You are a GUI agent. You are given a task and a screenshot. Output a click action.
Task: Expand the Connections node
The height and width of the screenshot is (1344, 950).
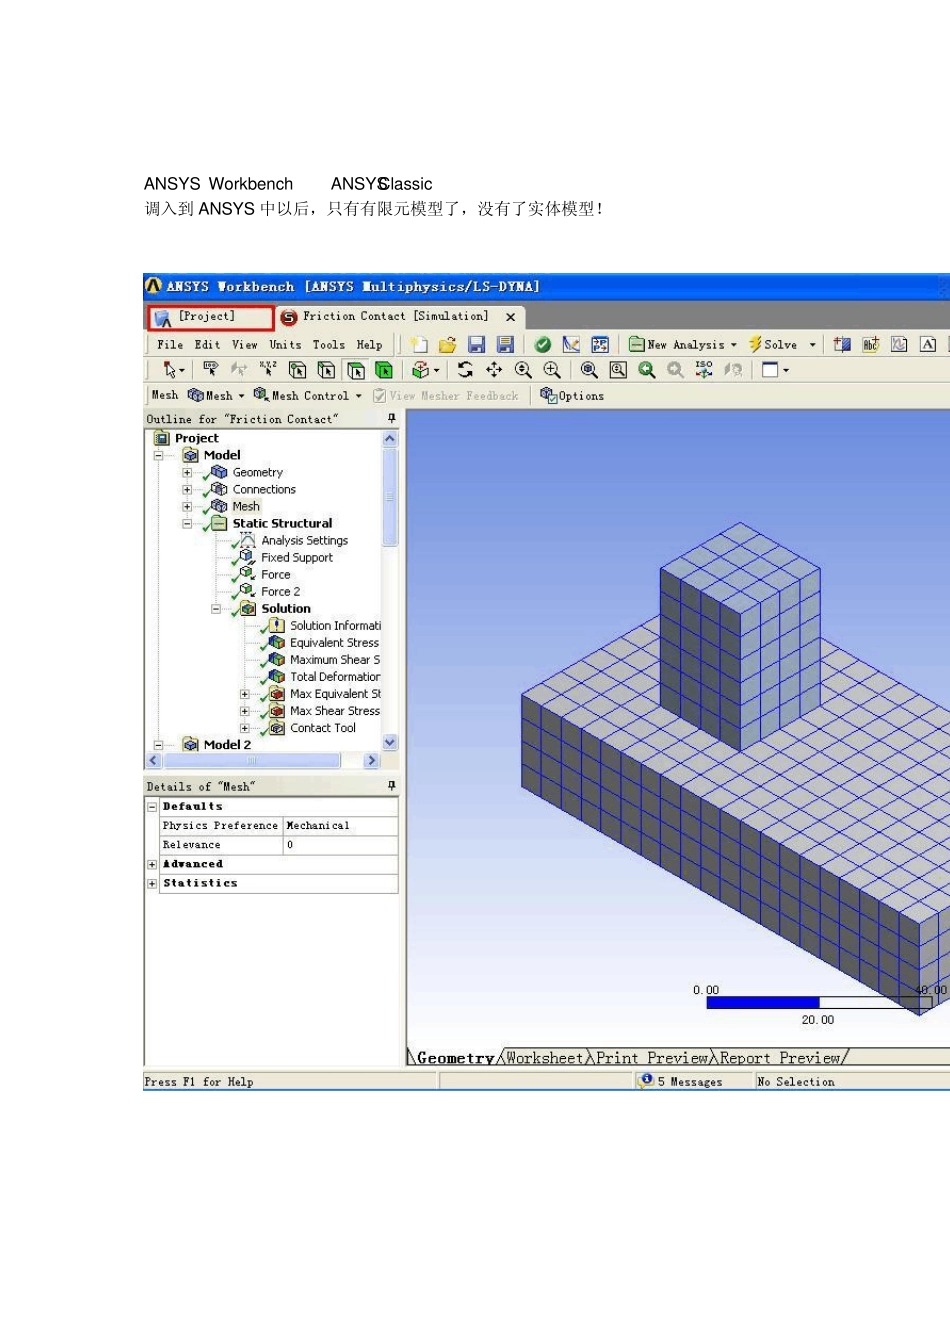point(187,490)
